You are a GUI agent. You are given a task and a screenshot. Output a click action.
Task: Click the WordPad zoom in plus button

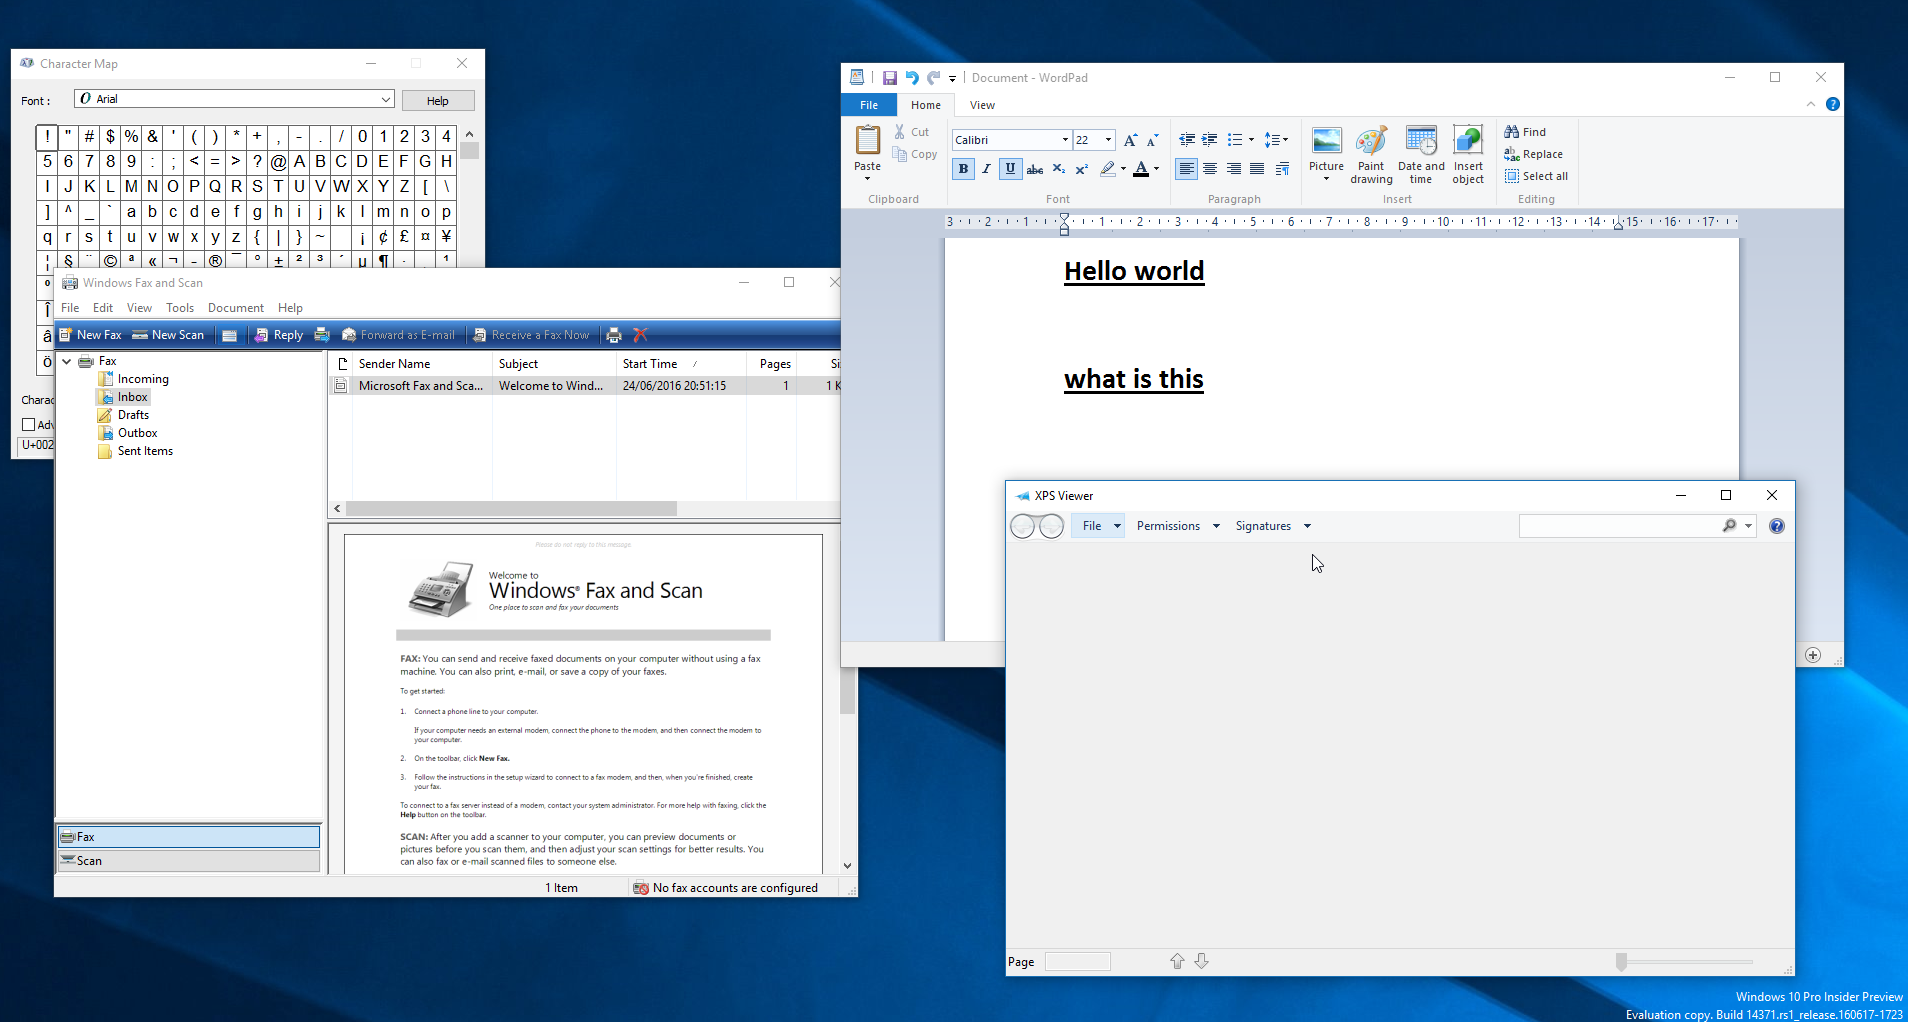pyautogui.click(x=1813, y=655)
